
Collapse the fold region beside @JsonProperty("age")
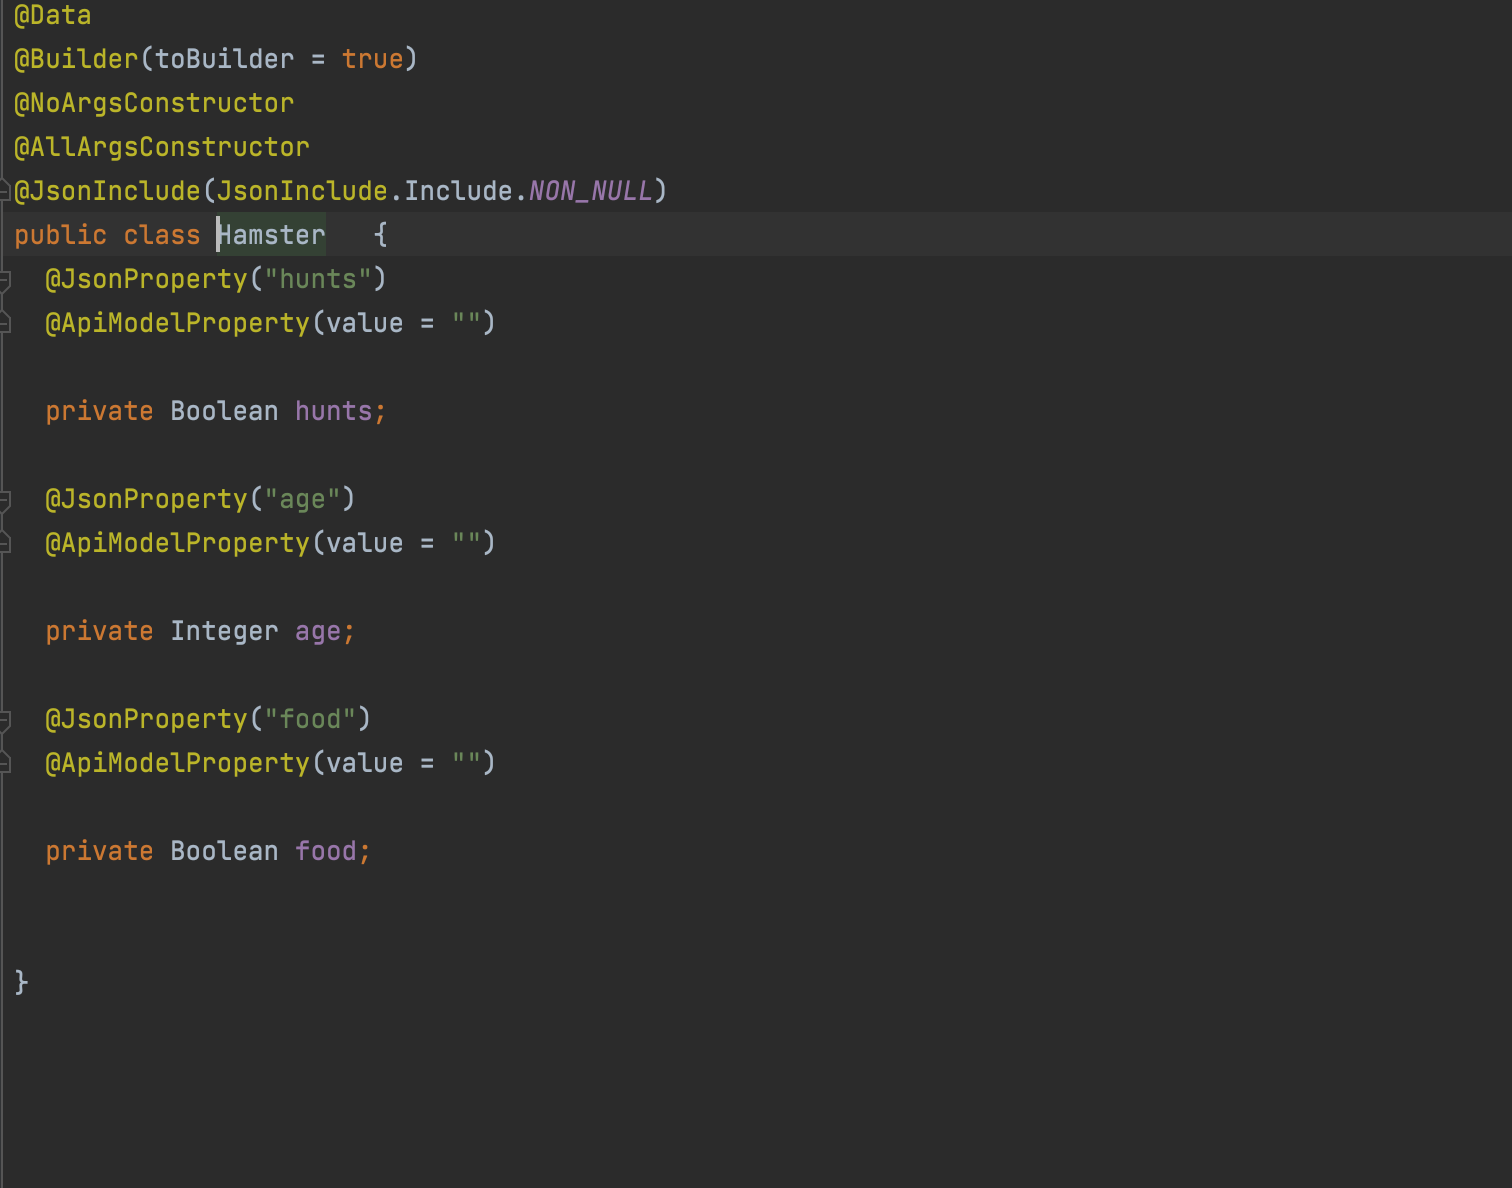(x=5, y=499)
